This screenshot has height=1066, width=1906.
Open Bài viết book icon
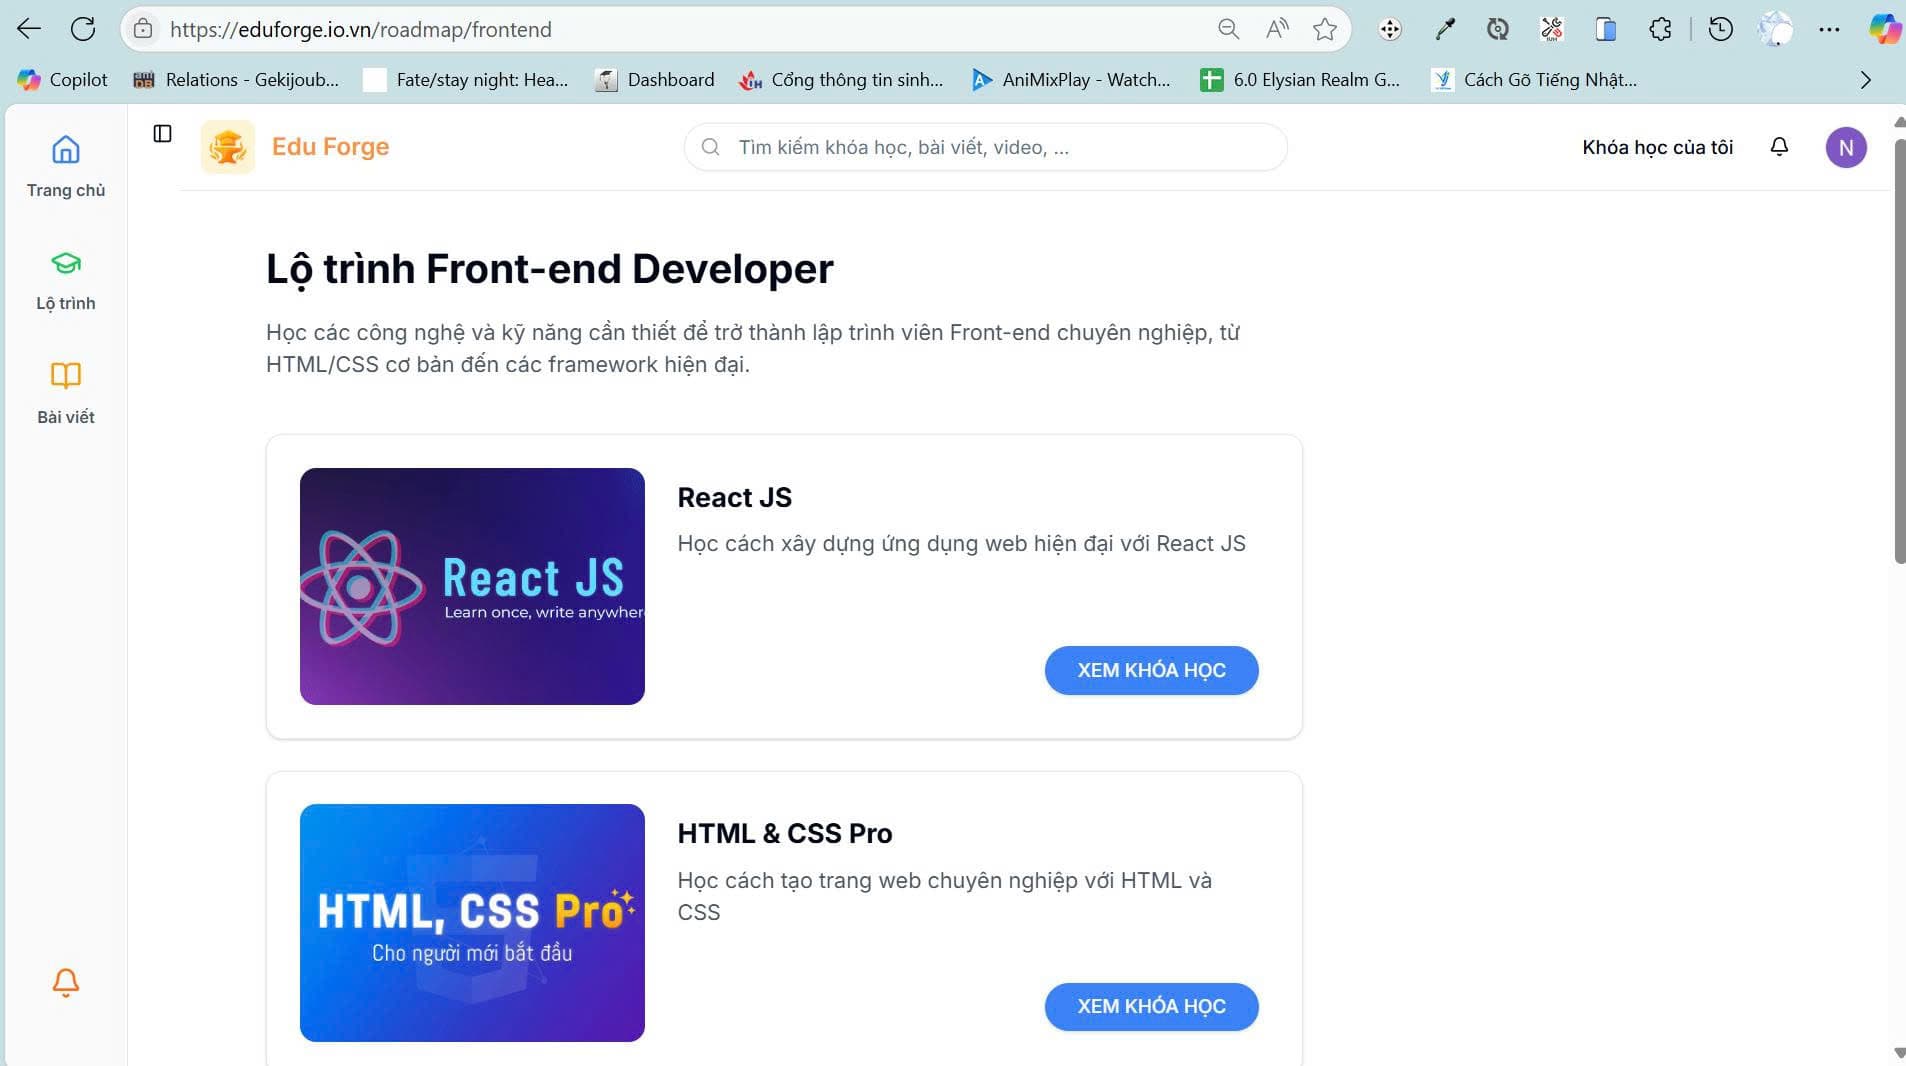66,375
